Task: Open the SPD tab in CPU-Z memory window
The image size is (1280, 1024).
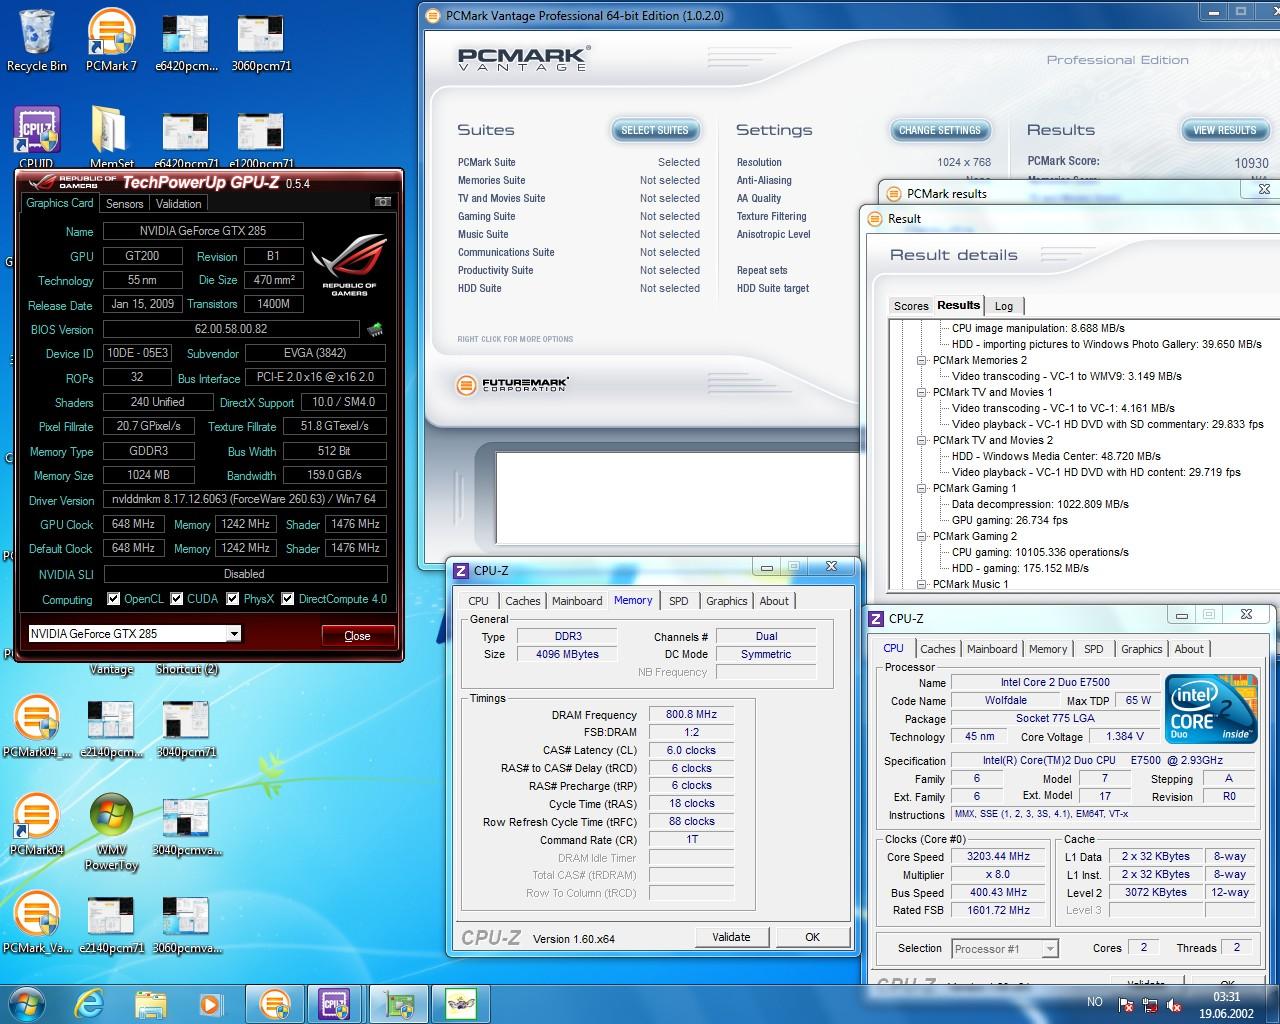Action: 679,601
